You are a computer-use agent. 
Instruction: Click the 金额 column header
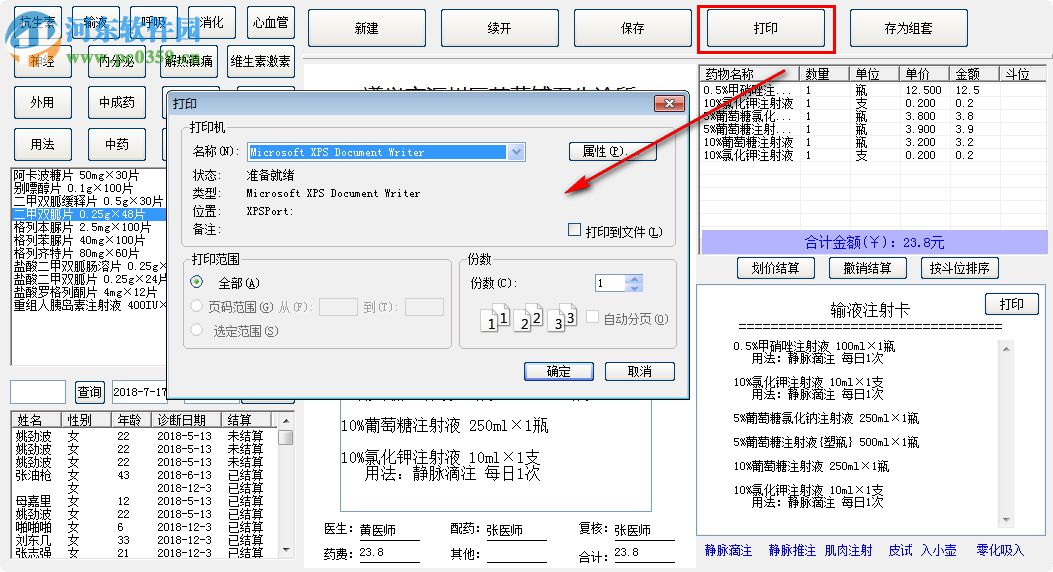[974, 74]
